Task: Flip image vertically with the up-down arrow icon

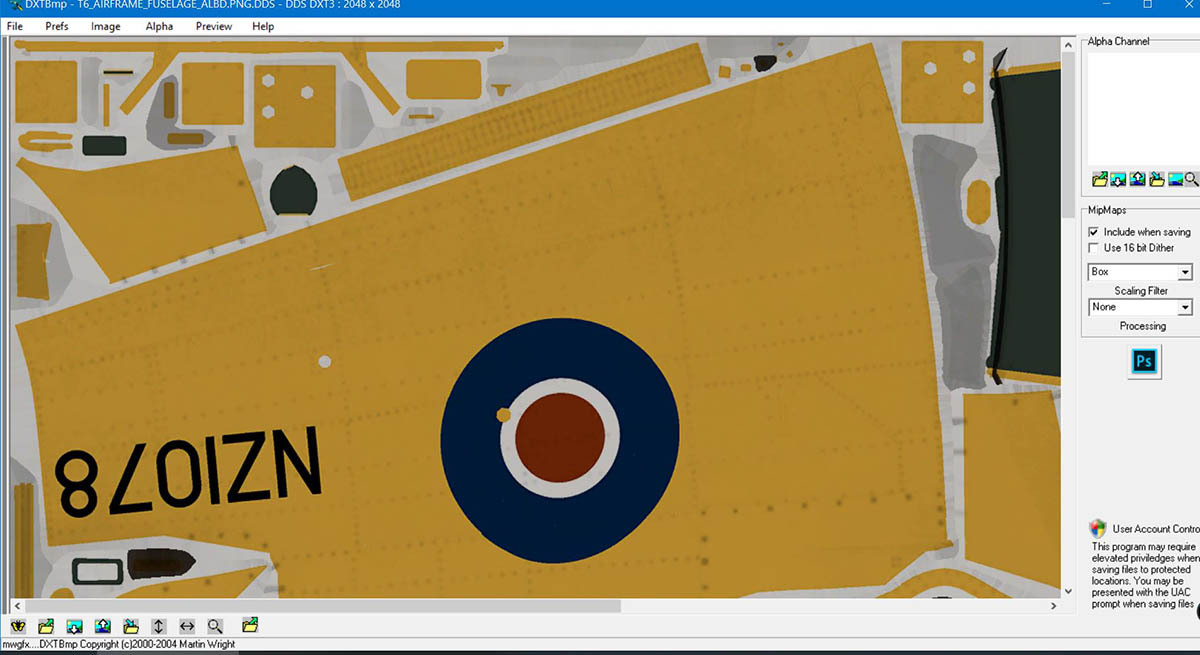Action: (x=158, y=626)
